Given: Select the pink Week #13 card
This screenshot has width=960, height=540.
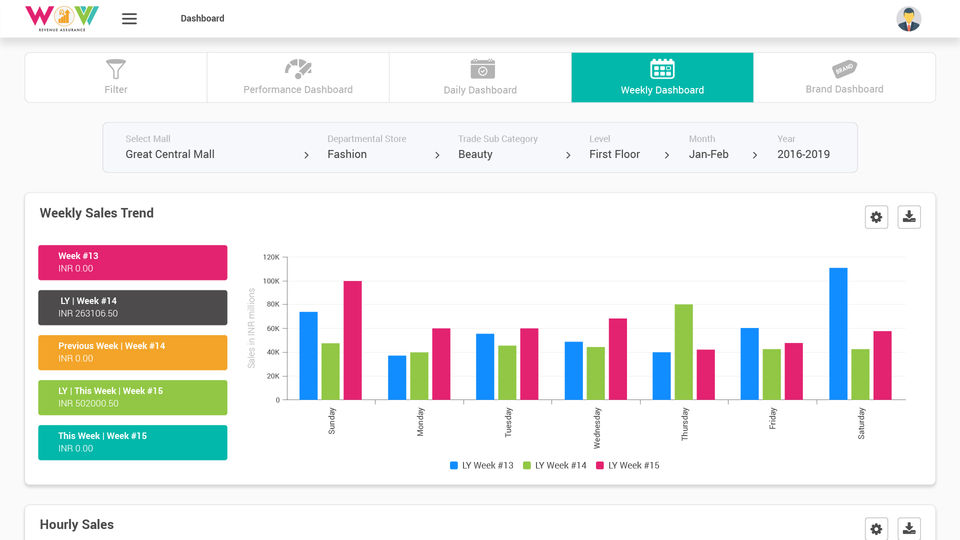Looking at the screenshot, I should click(x=133, y=263).
